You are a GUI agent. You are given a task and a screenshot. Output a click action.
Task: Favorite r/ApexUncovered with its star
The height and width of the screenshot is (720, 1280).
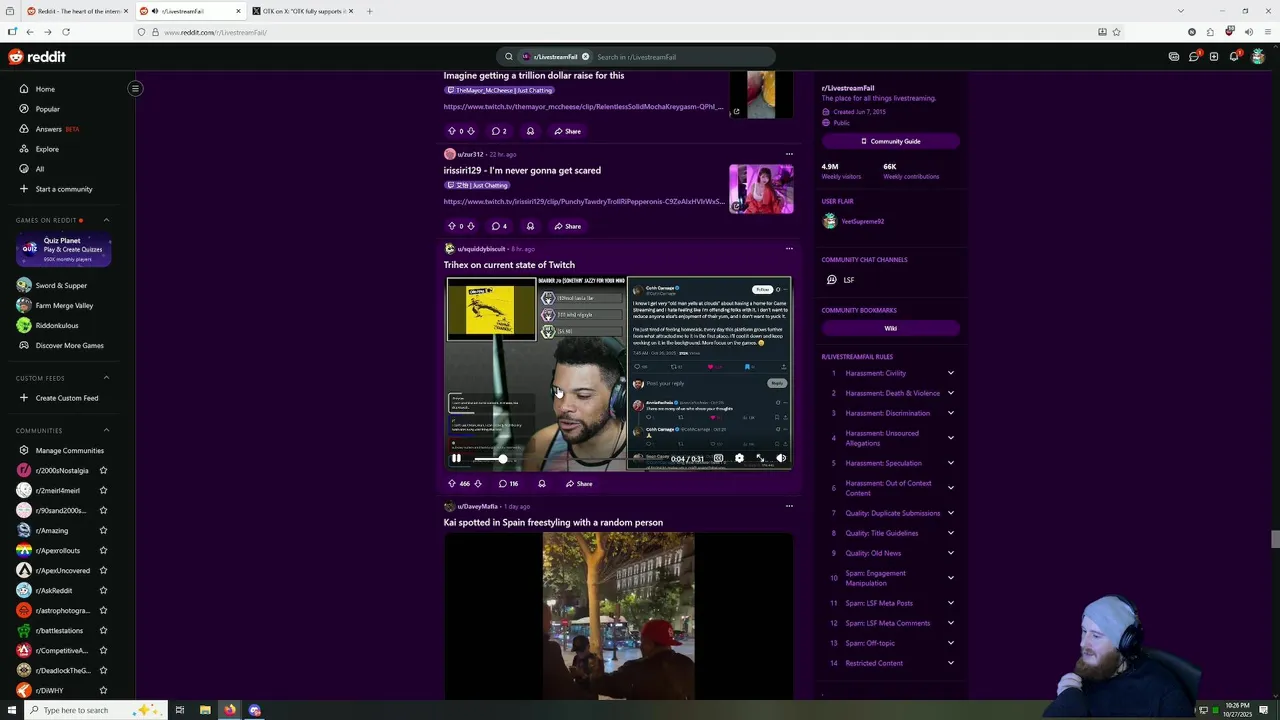pos(103,570)
